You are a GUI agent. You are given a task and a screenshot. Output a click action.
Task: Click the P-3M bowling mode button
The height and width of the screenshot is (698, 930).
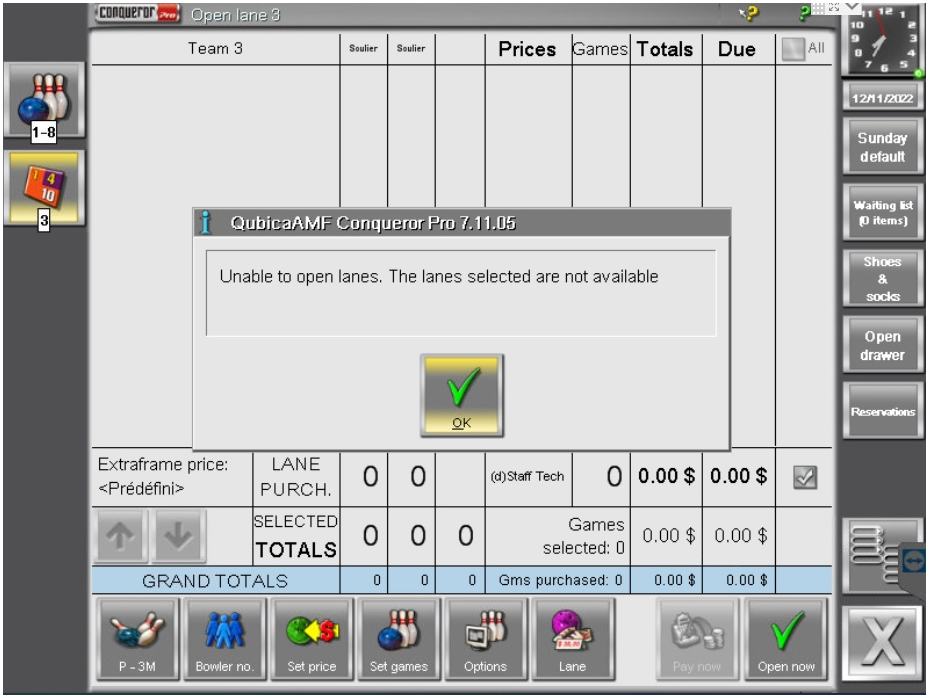(x=137, y=639)
